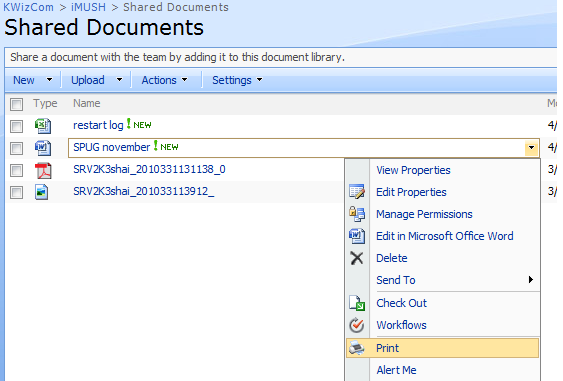563x381 pixels.
Task: Click the Upload toolbar button
Action: tap(88, 80)
